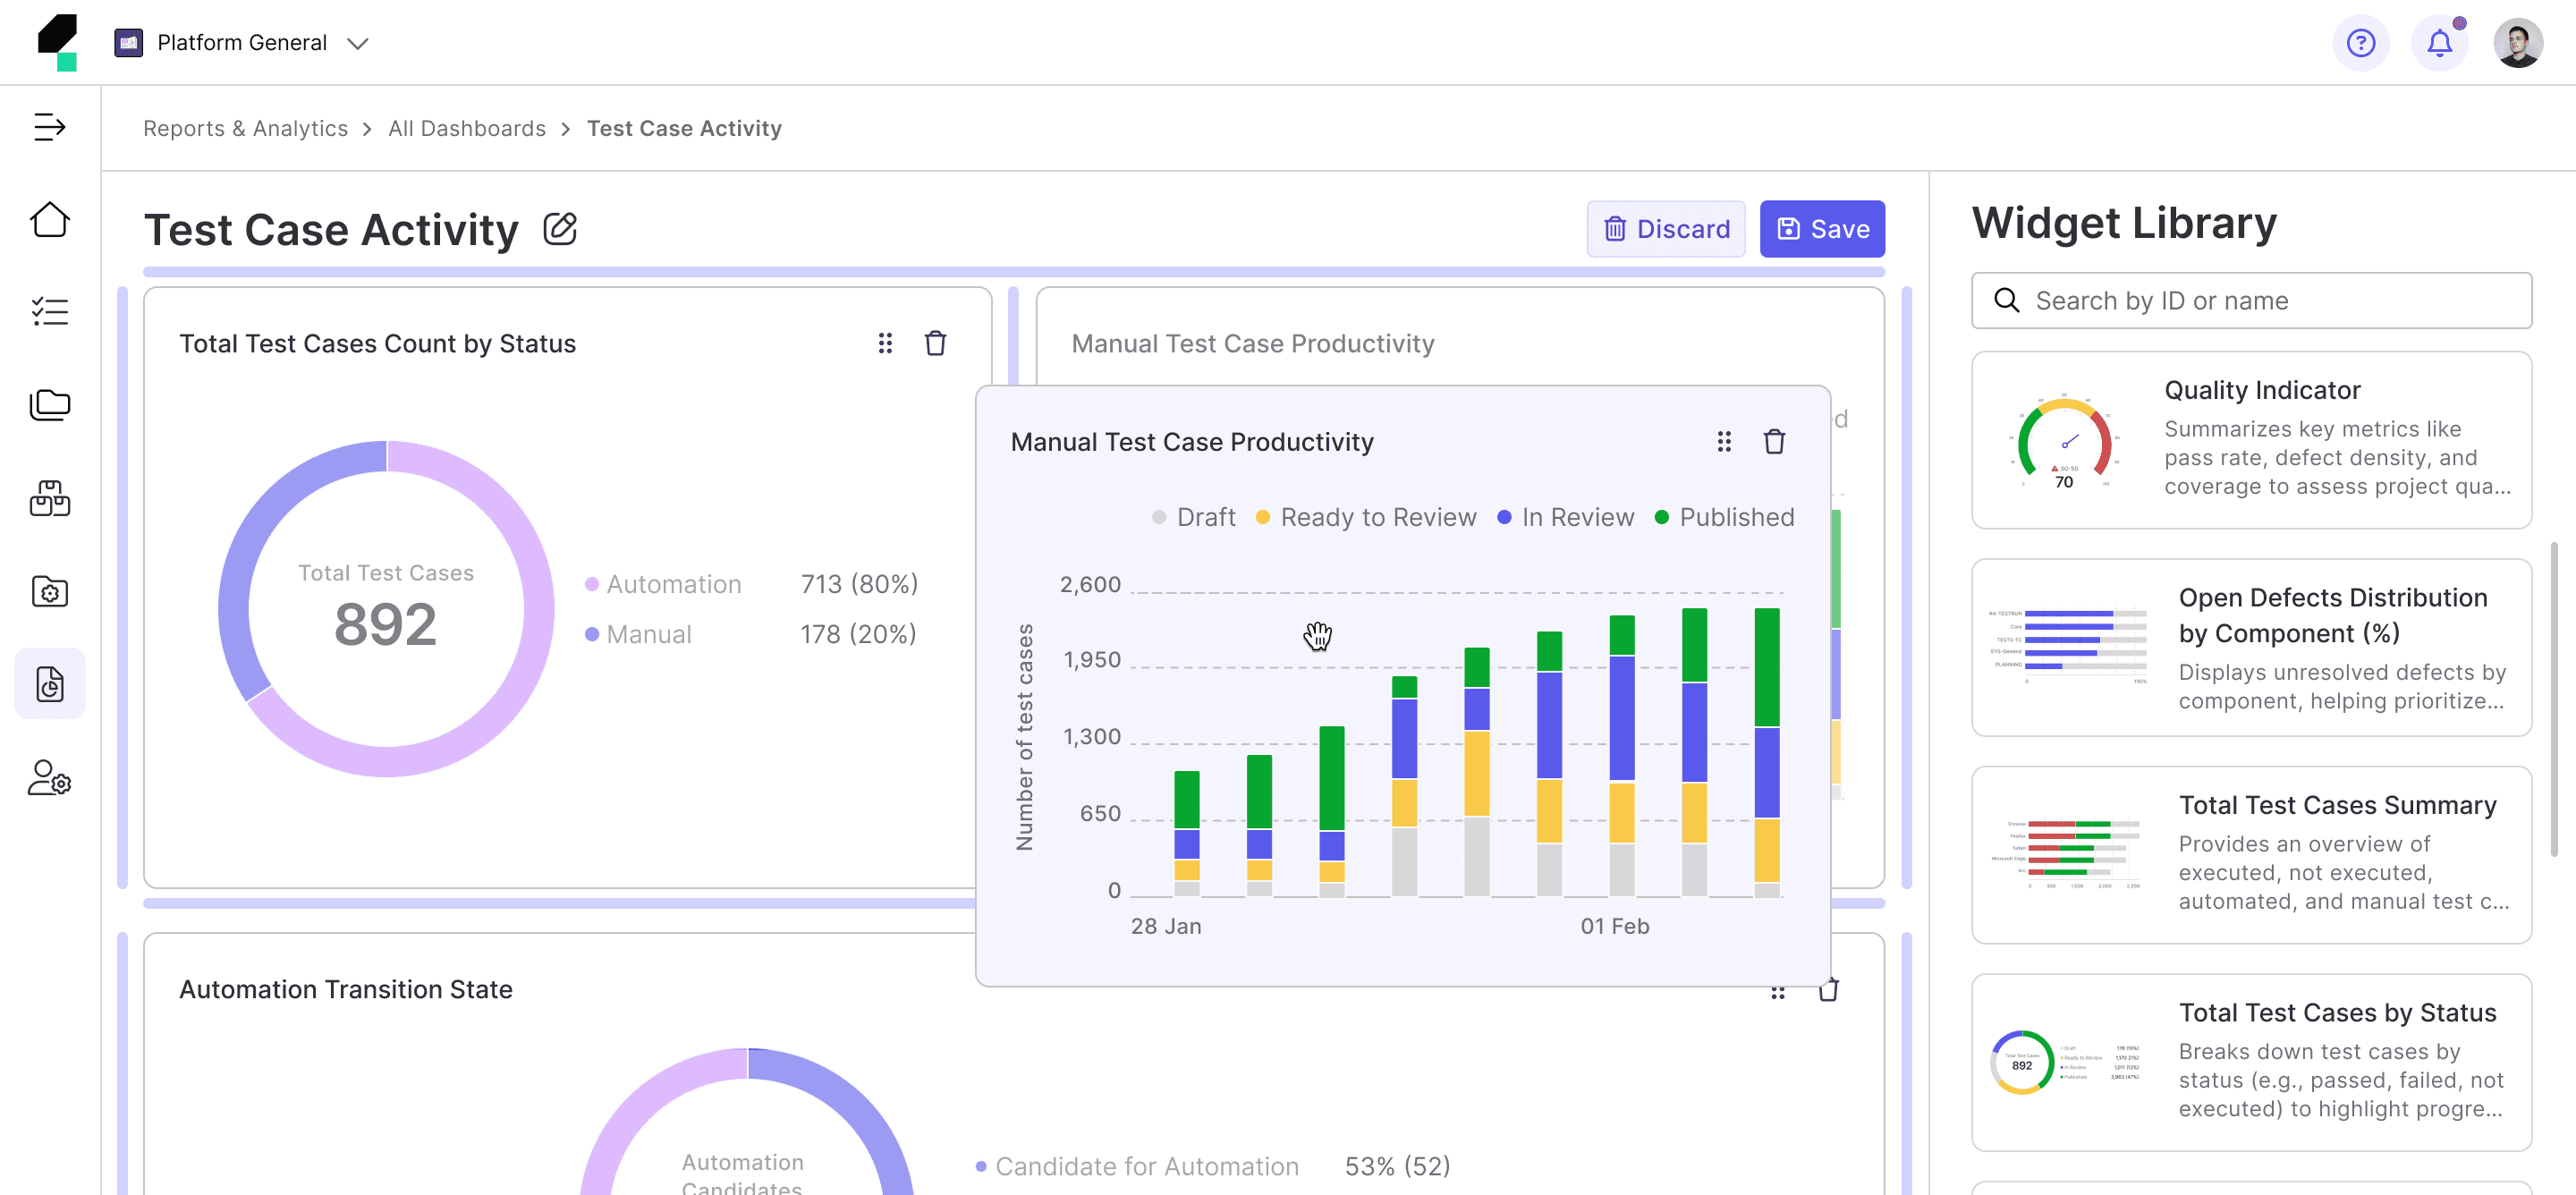Open the folders icon in sidebar

[49, 405]
